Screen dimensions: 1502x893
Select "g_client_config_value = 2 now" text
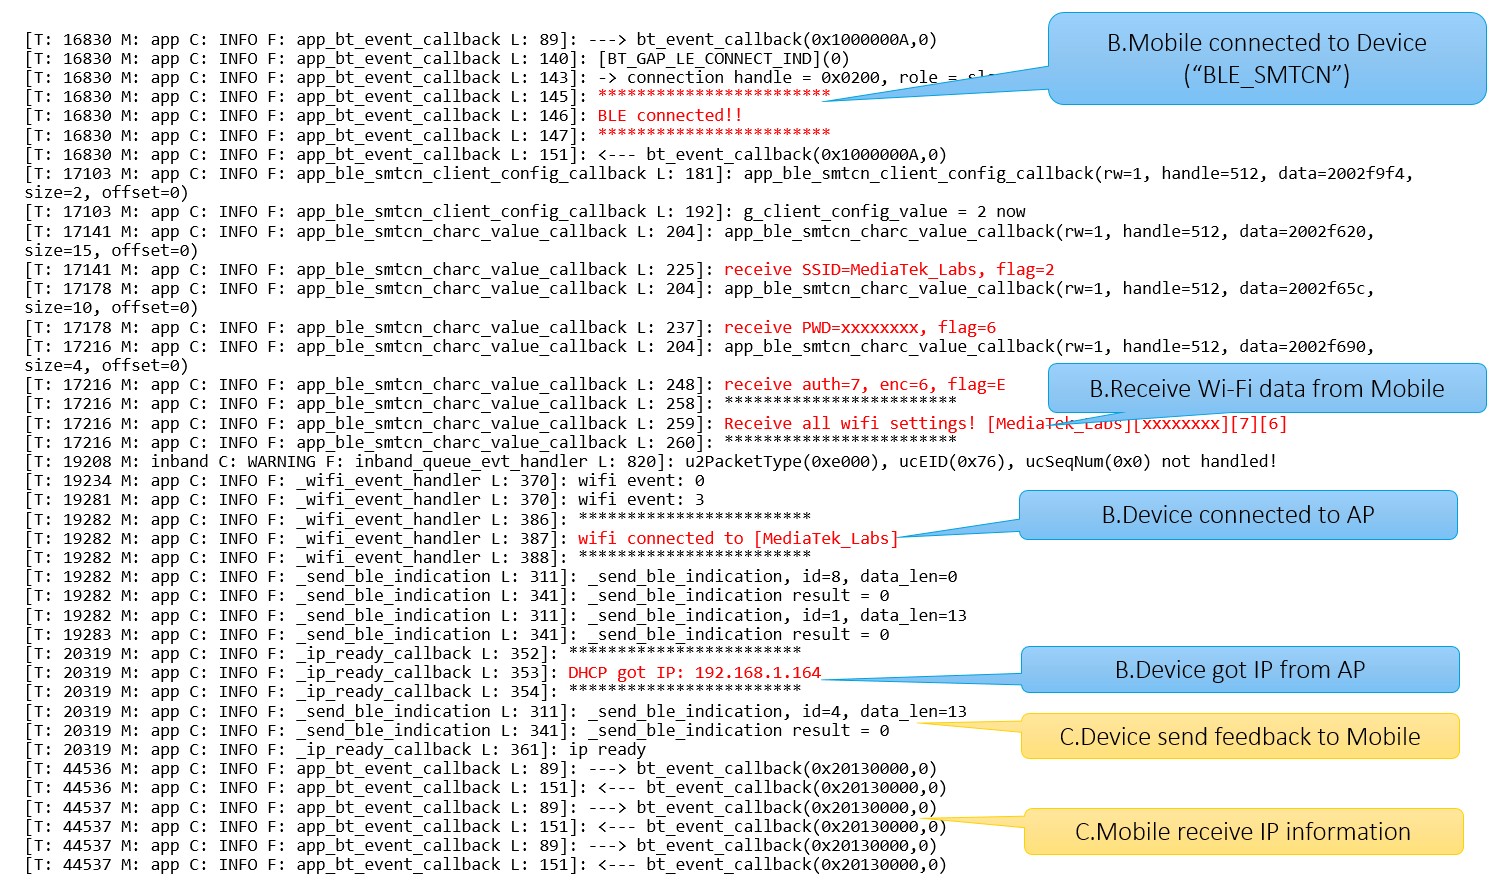tap(884, 212)
